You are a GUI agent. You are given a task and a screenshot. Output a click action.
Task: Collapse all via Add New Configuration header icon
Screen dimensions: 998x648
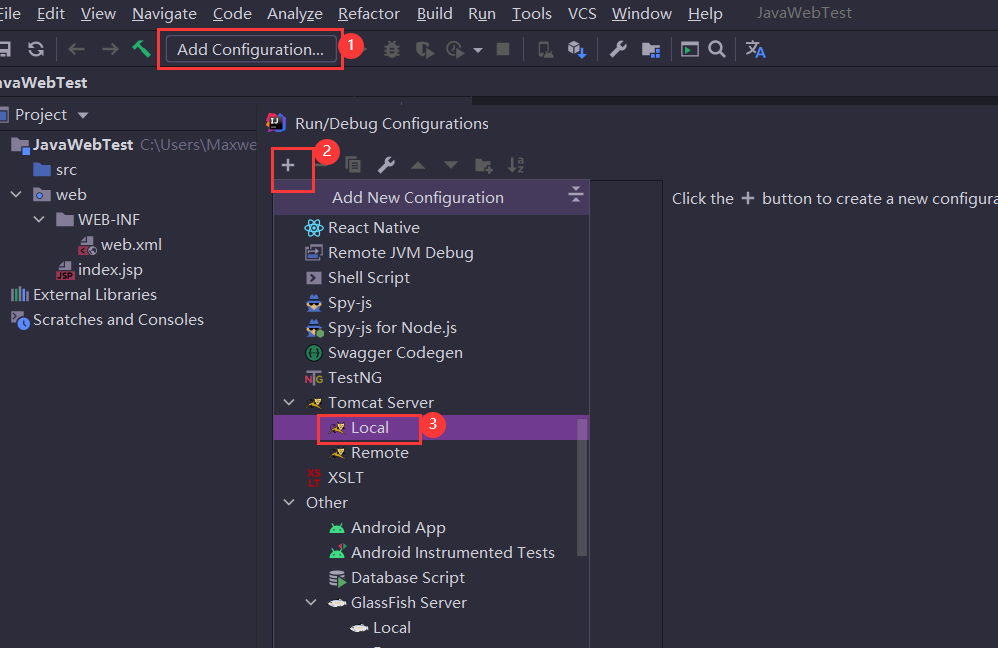point(575,195)
